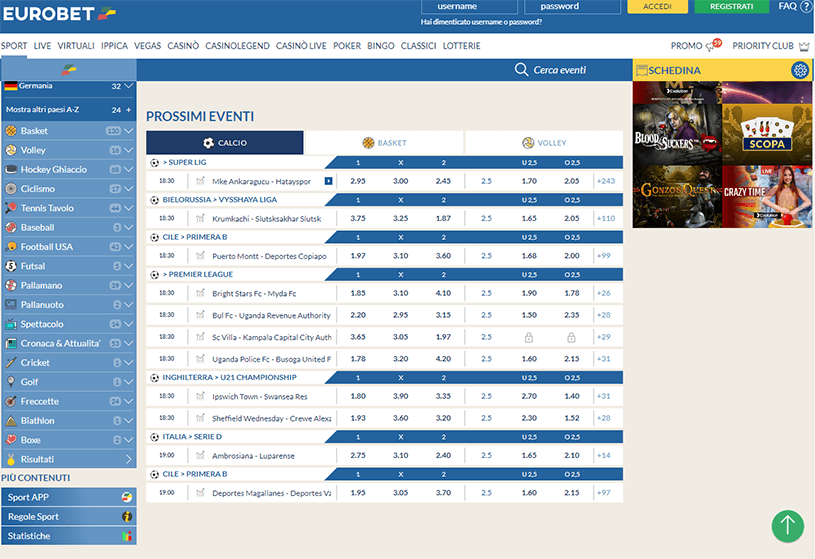Click the green scroll-to-top arrow button
This screenshot has width=815, height=559.
[x=787, y=526]
